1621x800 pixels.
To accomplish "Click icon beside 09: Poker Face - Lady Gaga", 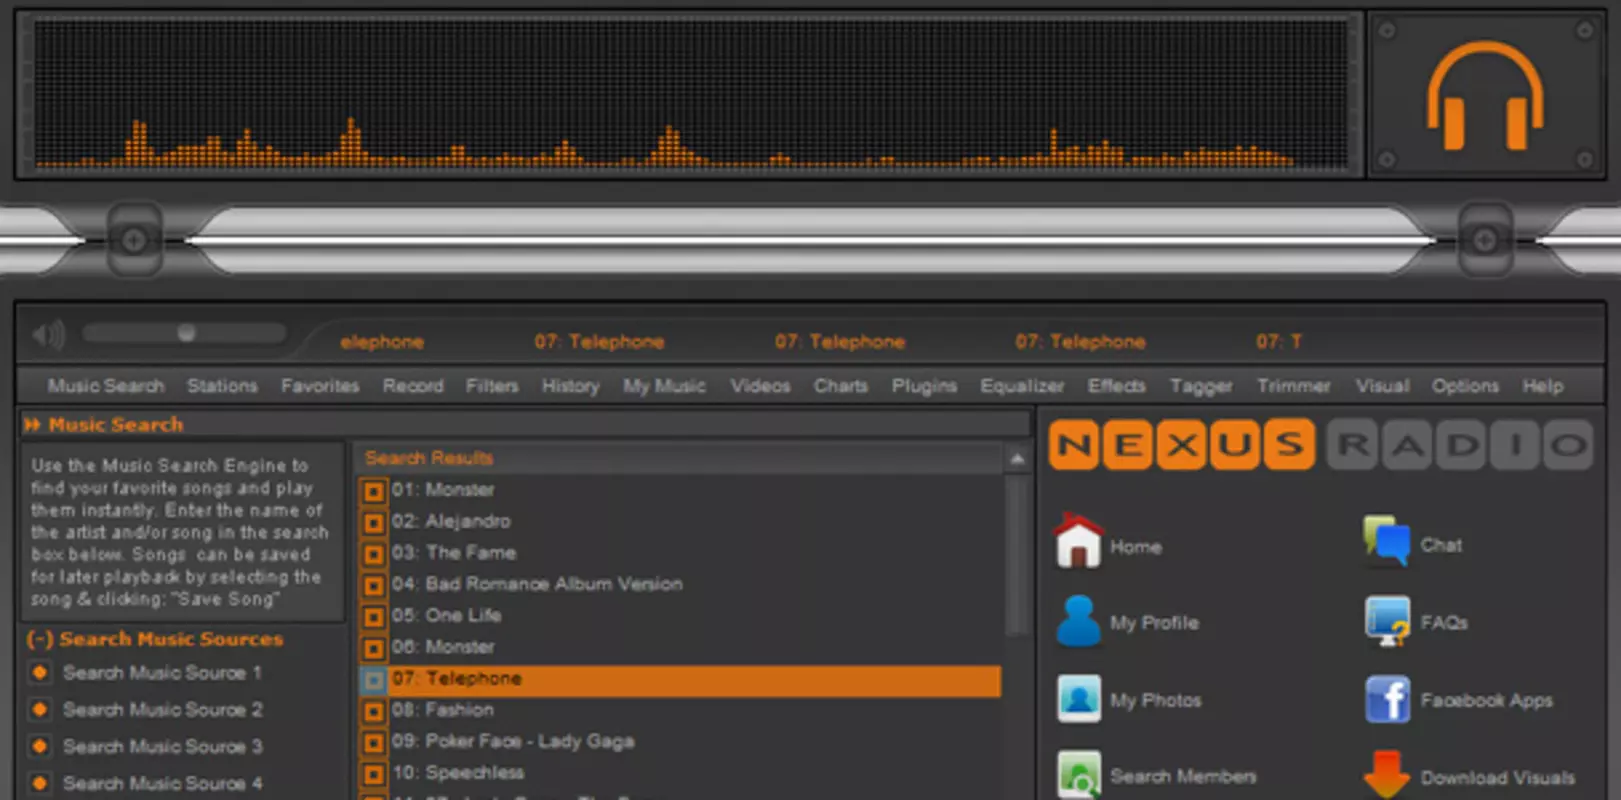I will point(374,743).
